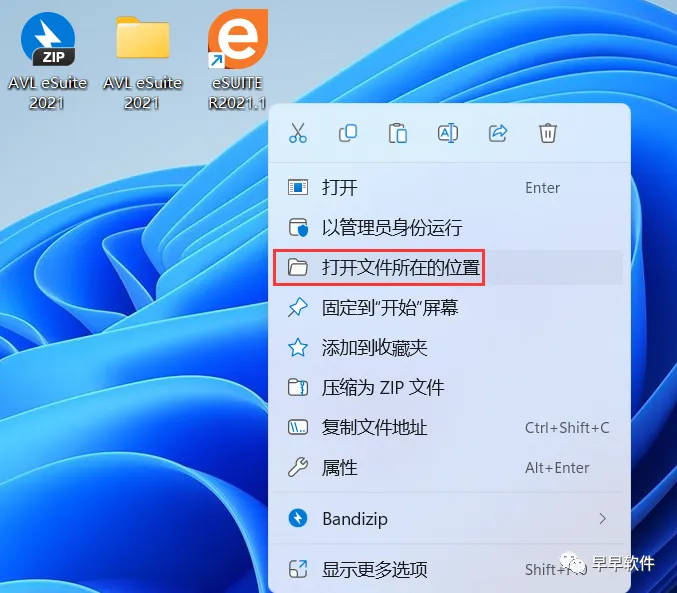Image resolution: width=677 pixels, height=593 pixels.
Task: Click the expand icon beside 显示更多选项
Action: click(298, 569)
